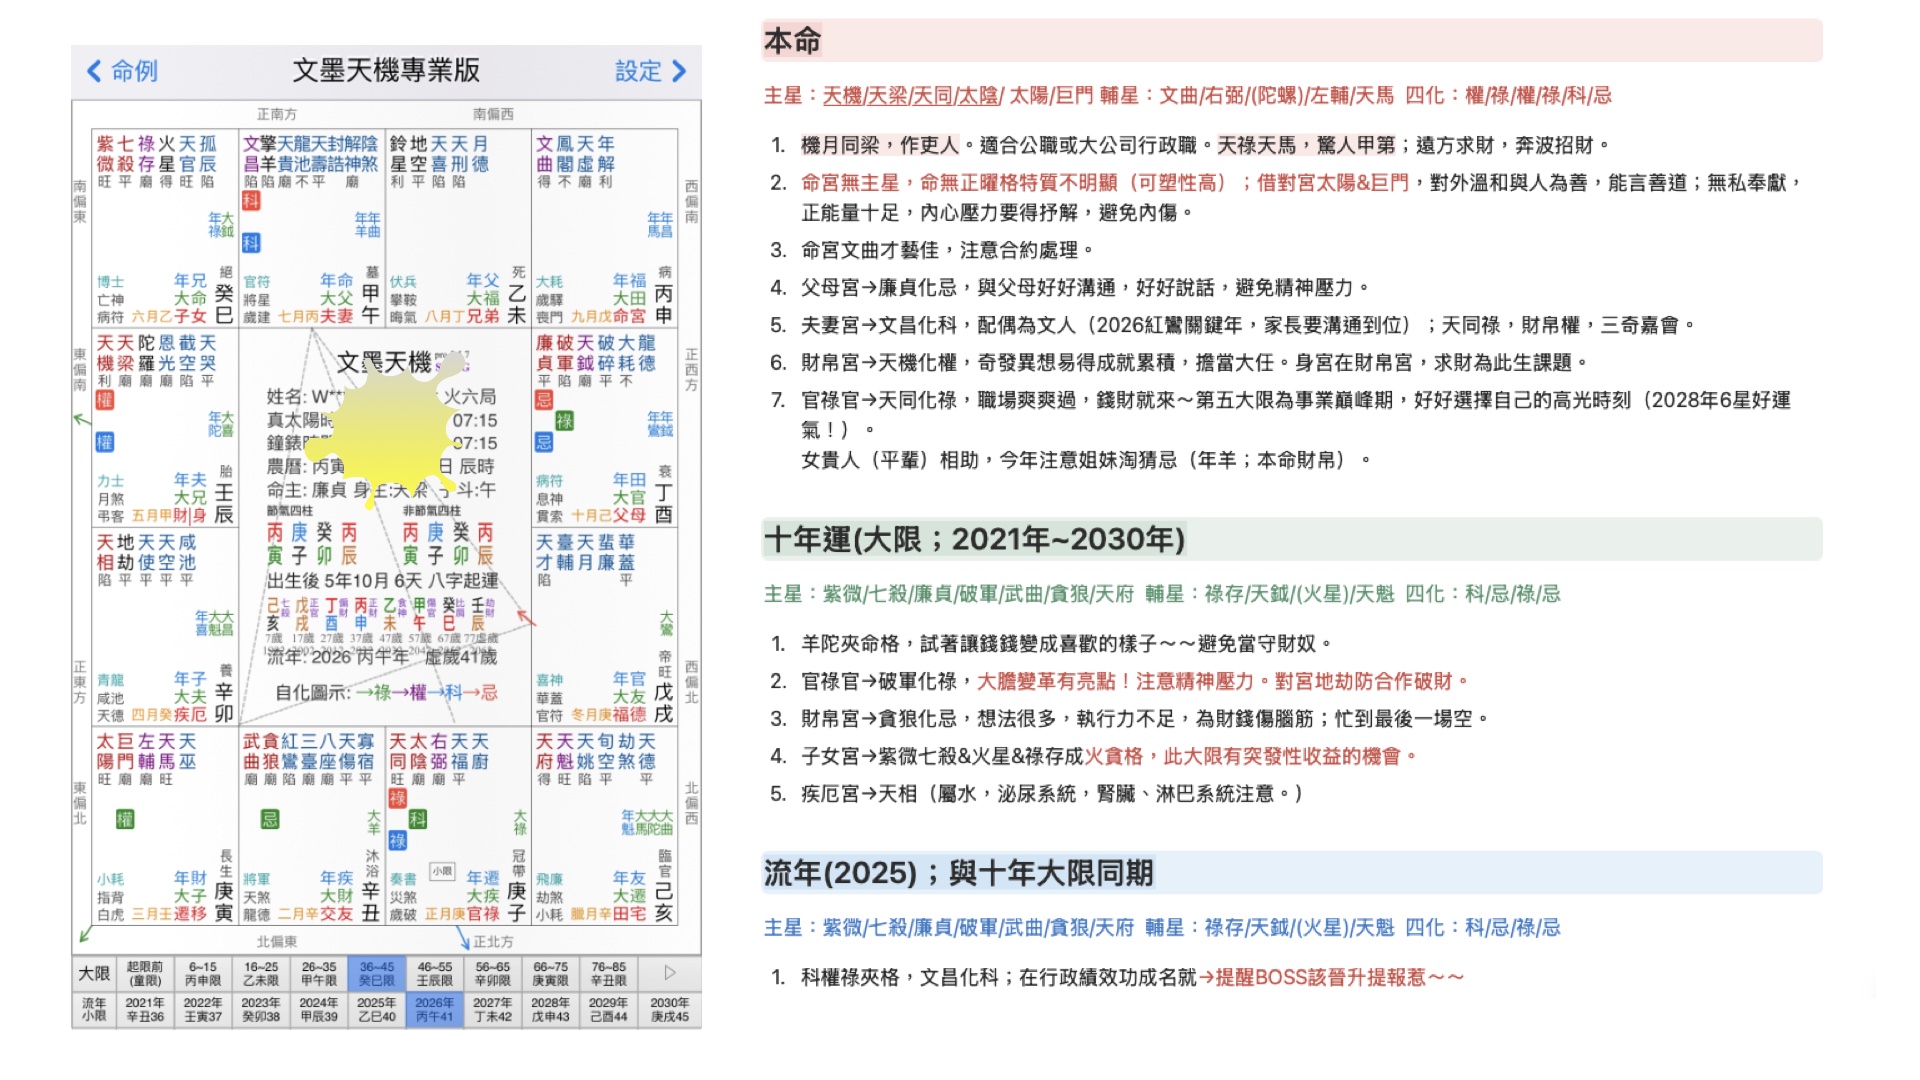Click the 十年運(大限；2021年~2030年) heading
1920x1080 pixels.
[x=974, y=540]
